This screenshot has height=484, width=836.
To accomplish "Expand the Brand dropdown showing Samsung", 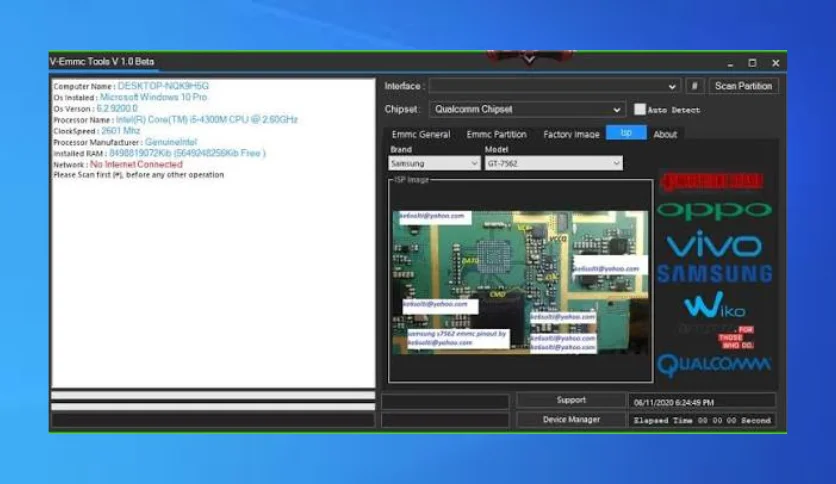I will [x=434, y=163].
